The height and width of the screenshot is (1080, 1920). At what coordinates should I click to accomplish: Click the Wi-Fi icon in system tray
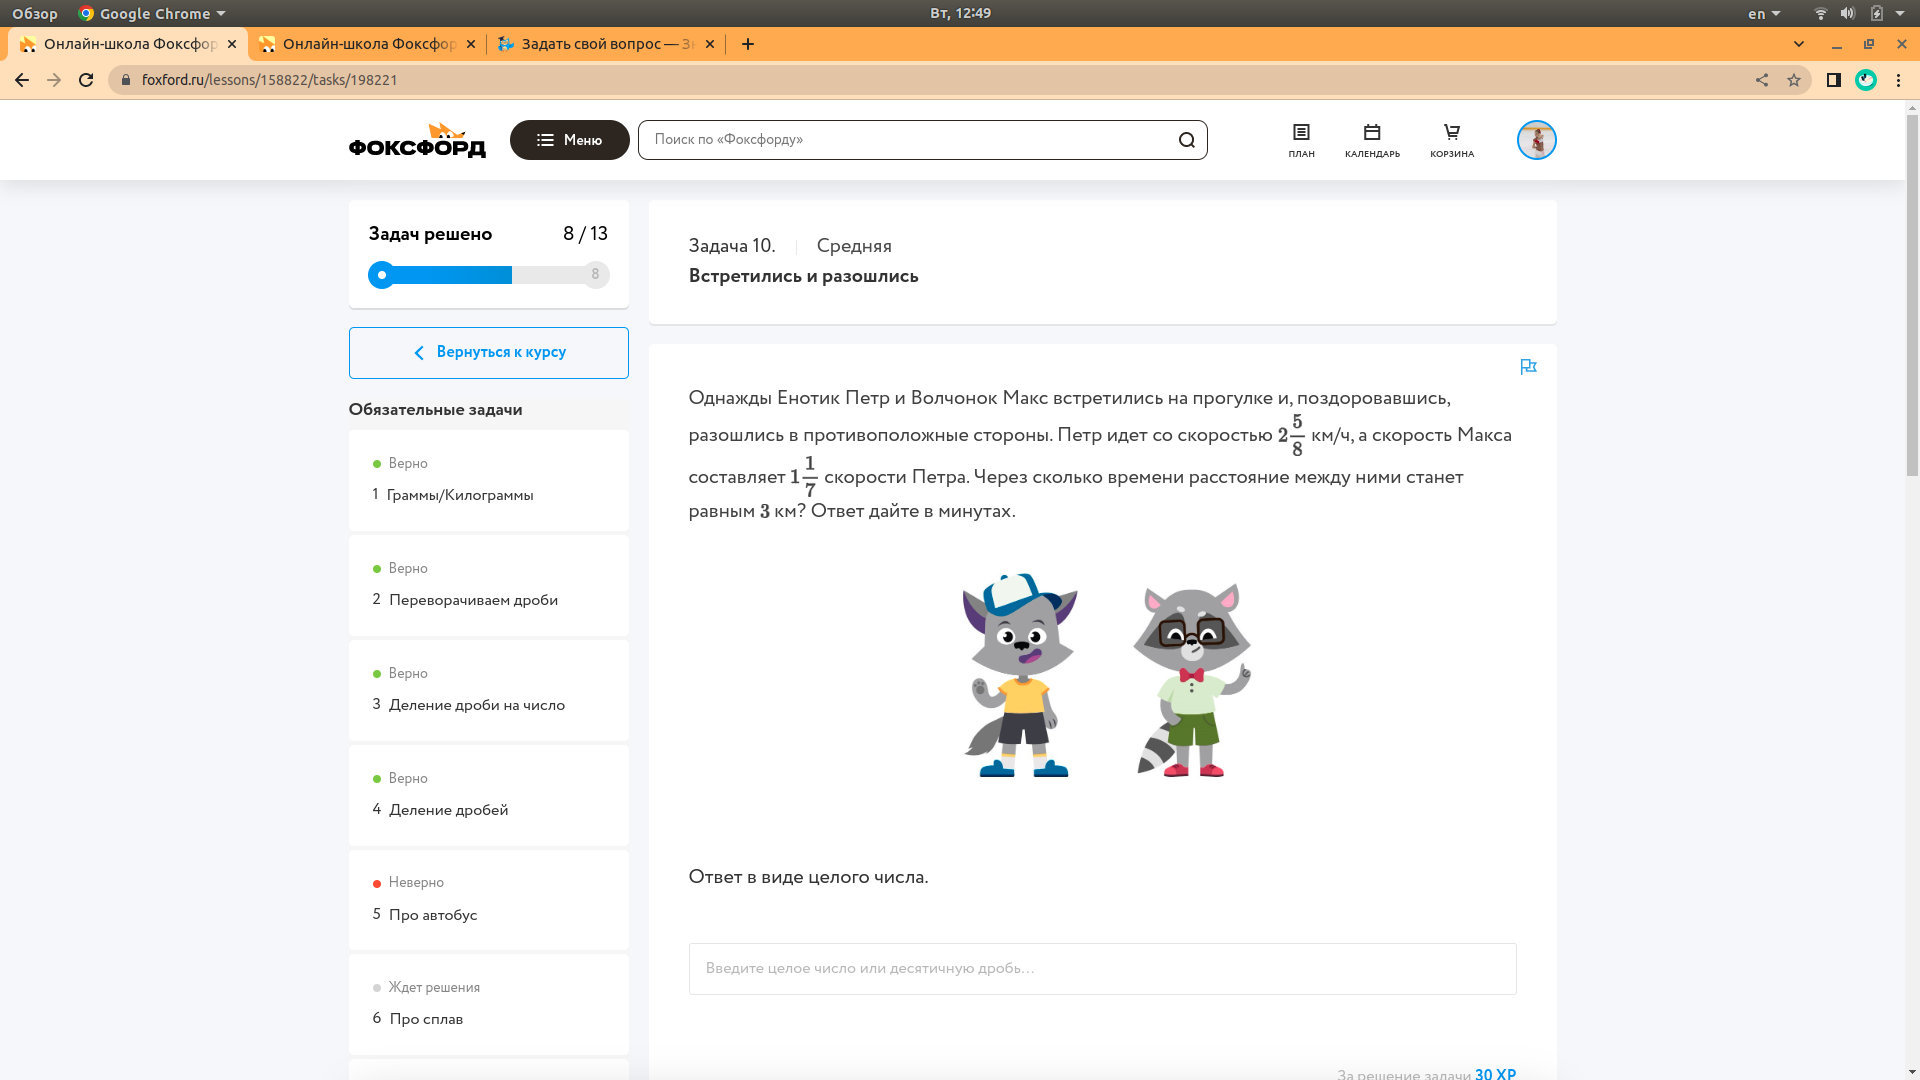(1820, 14)
